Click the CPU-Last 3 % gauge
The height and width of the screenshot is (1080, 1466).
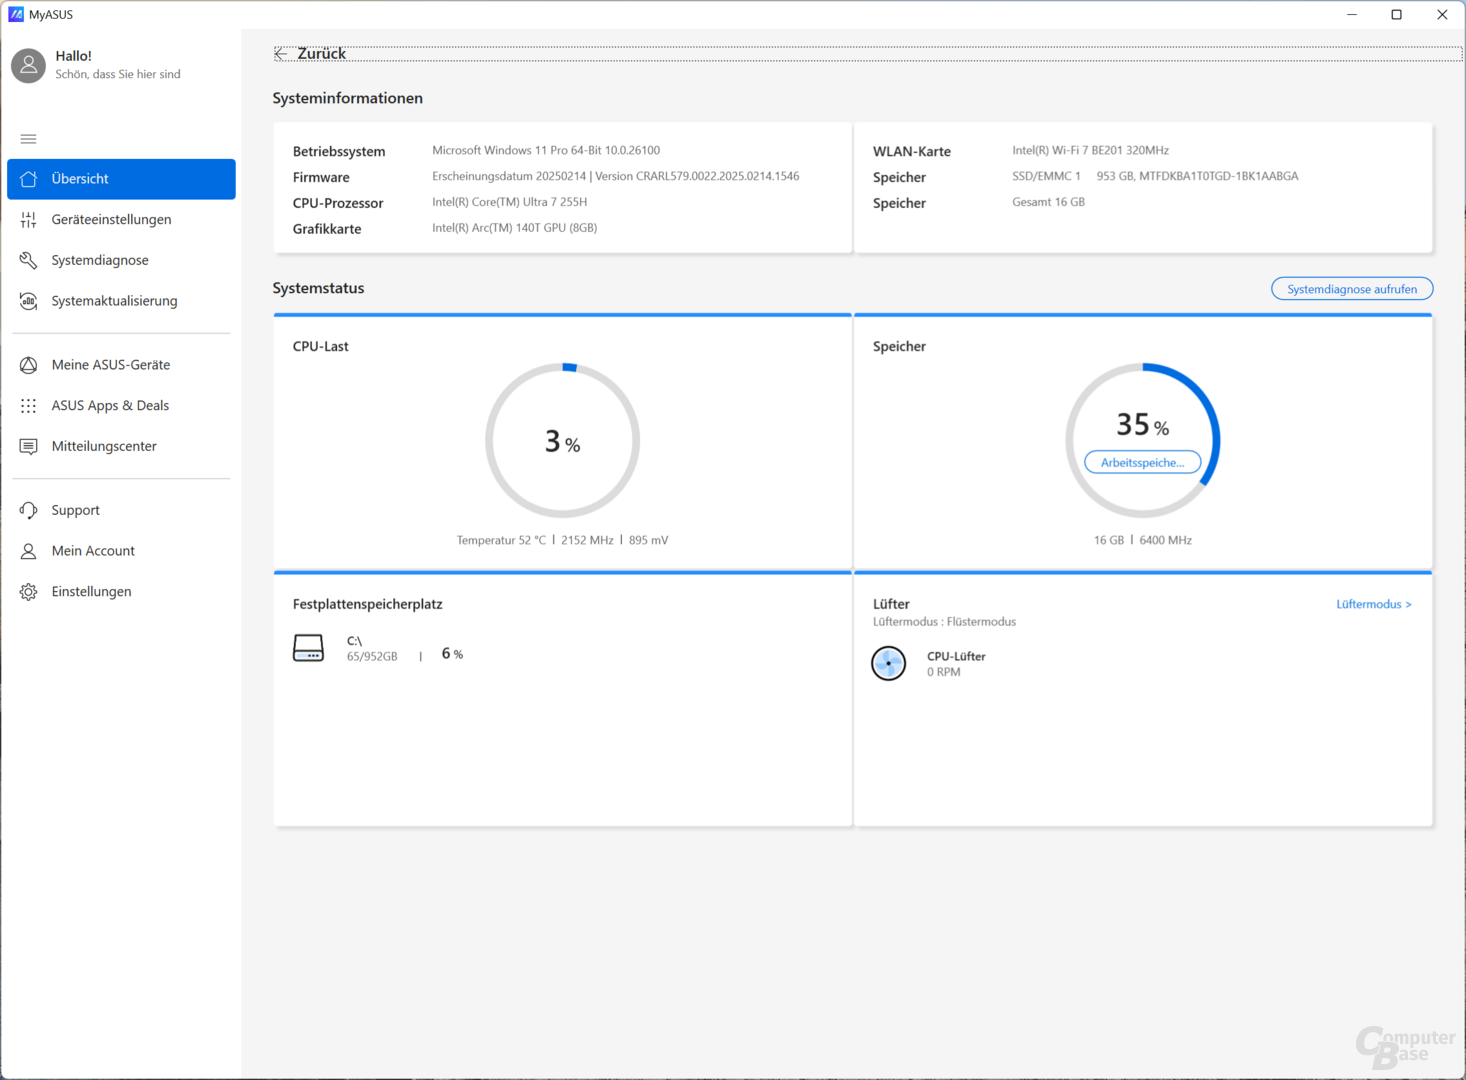pos(563,440)
